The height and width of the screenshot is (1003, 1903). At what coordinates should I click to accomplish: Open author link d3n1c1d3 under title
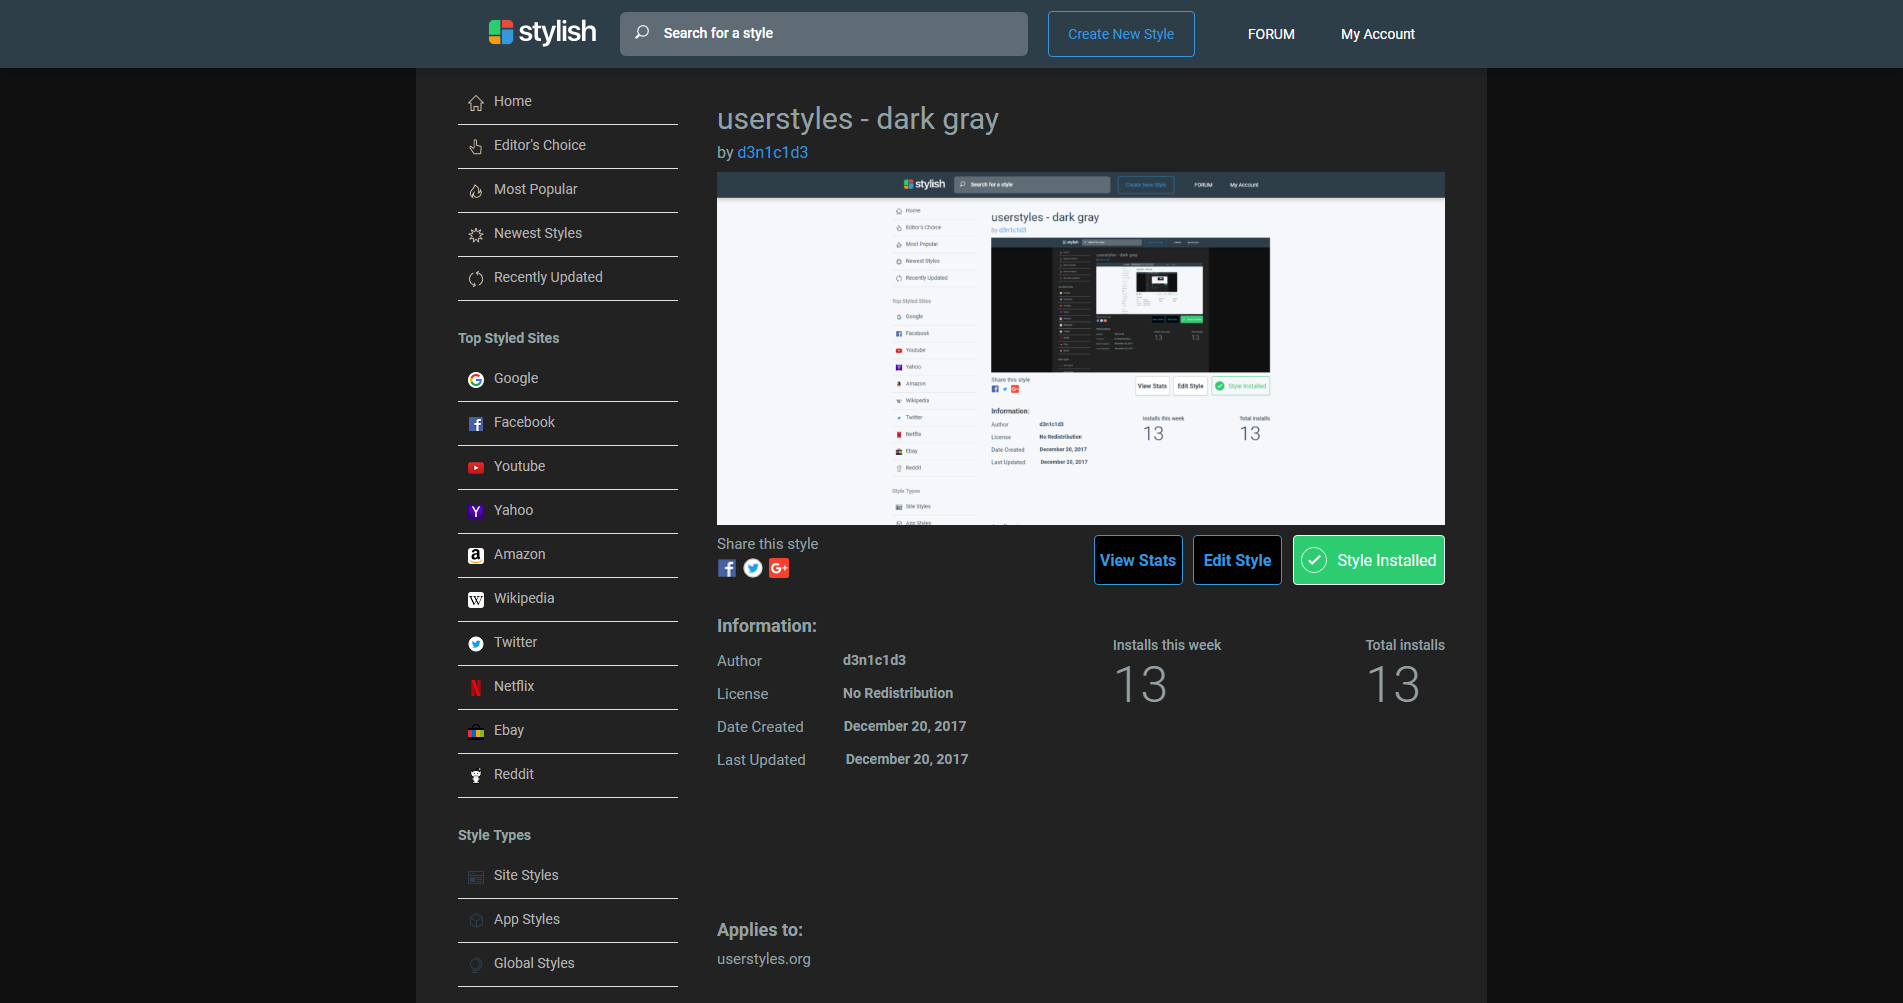click(x=772, y=152)
